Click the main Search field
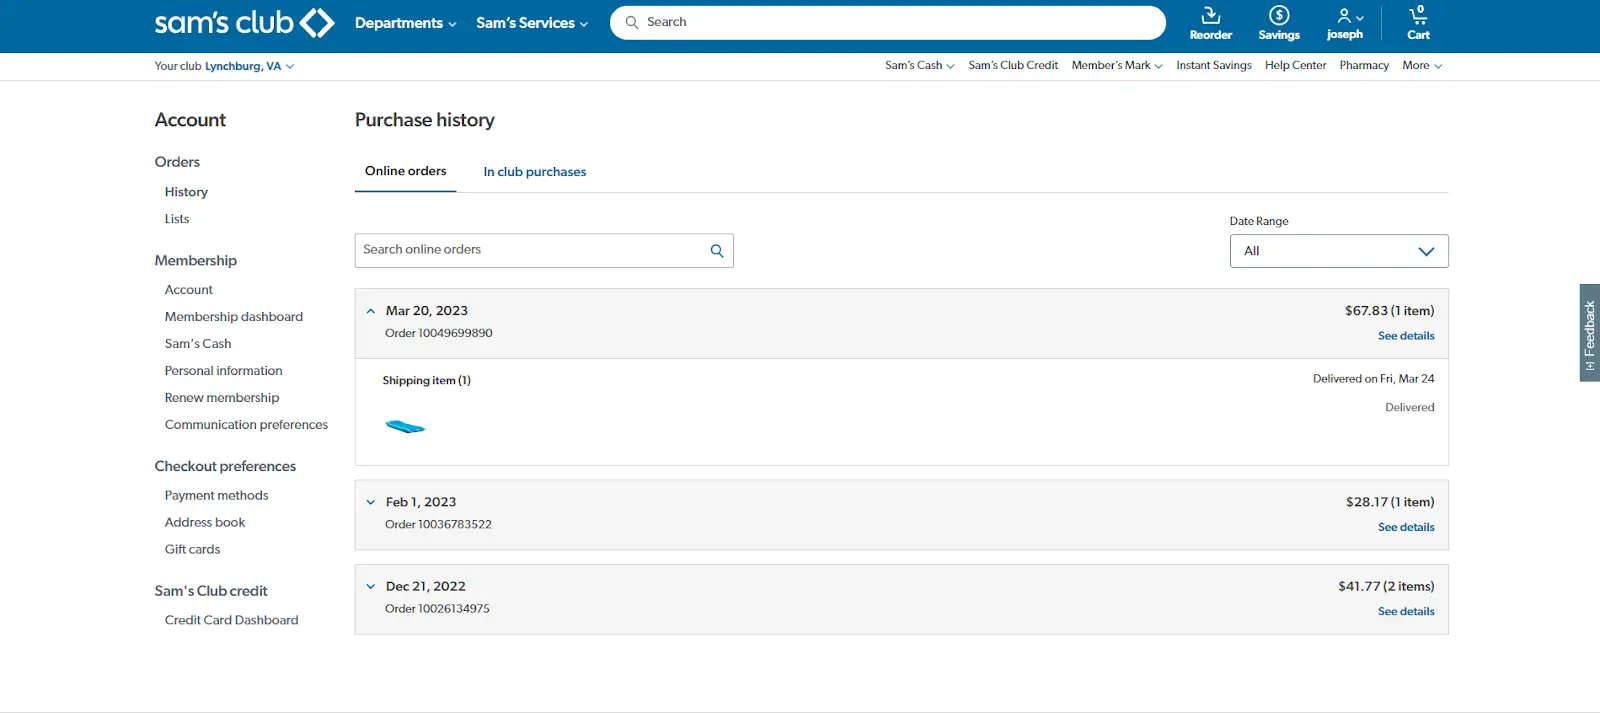The image size is (1600, 713). [x=888, y=22]
